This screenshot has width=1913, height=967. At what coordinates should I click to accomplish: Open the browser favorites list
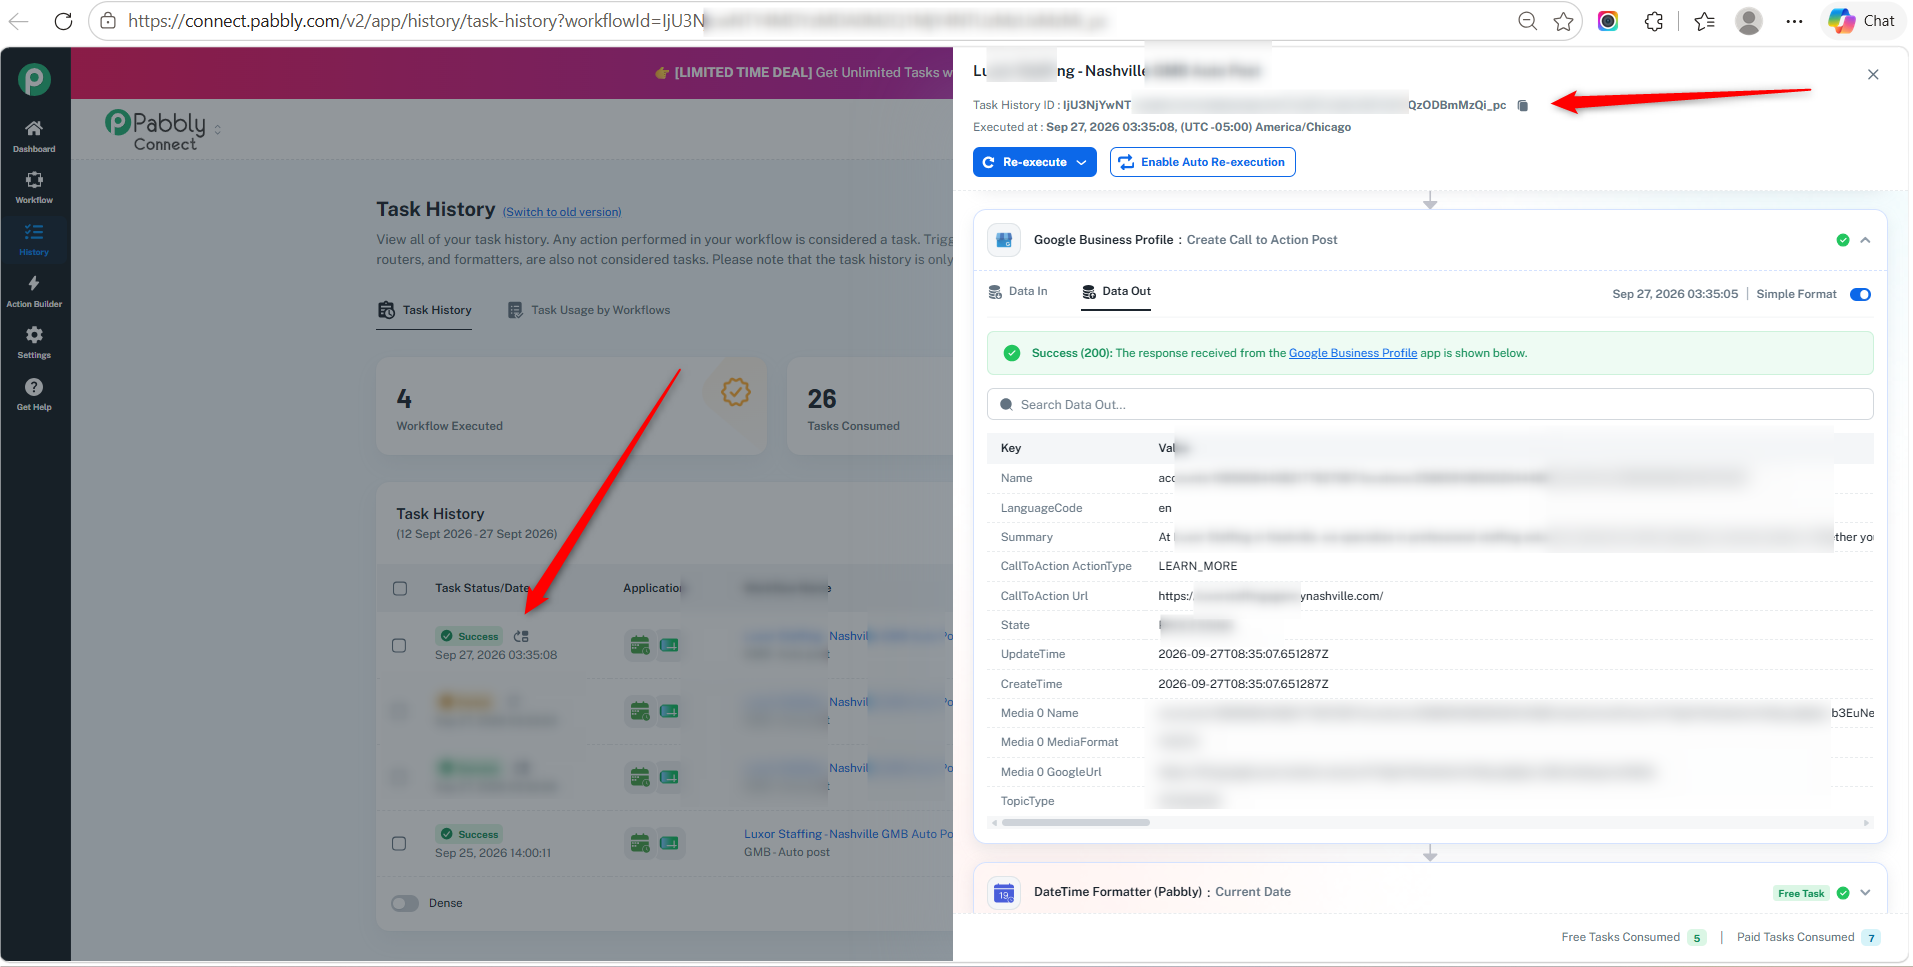pos(1705,21)
